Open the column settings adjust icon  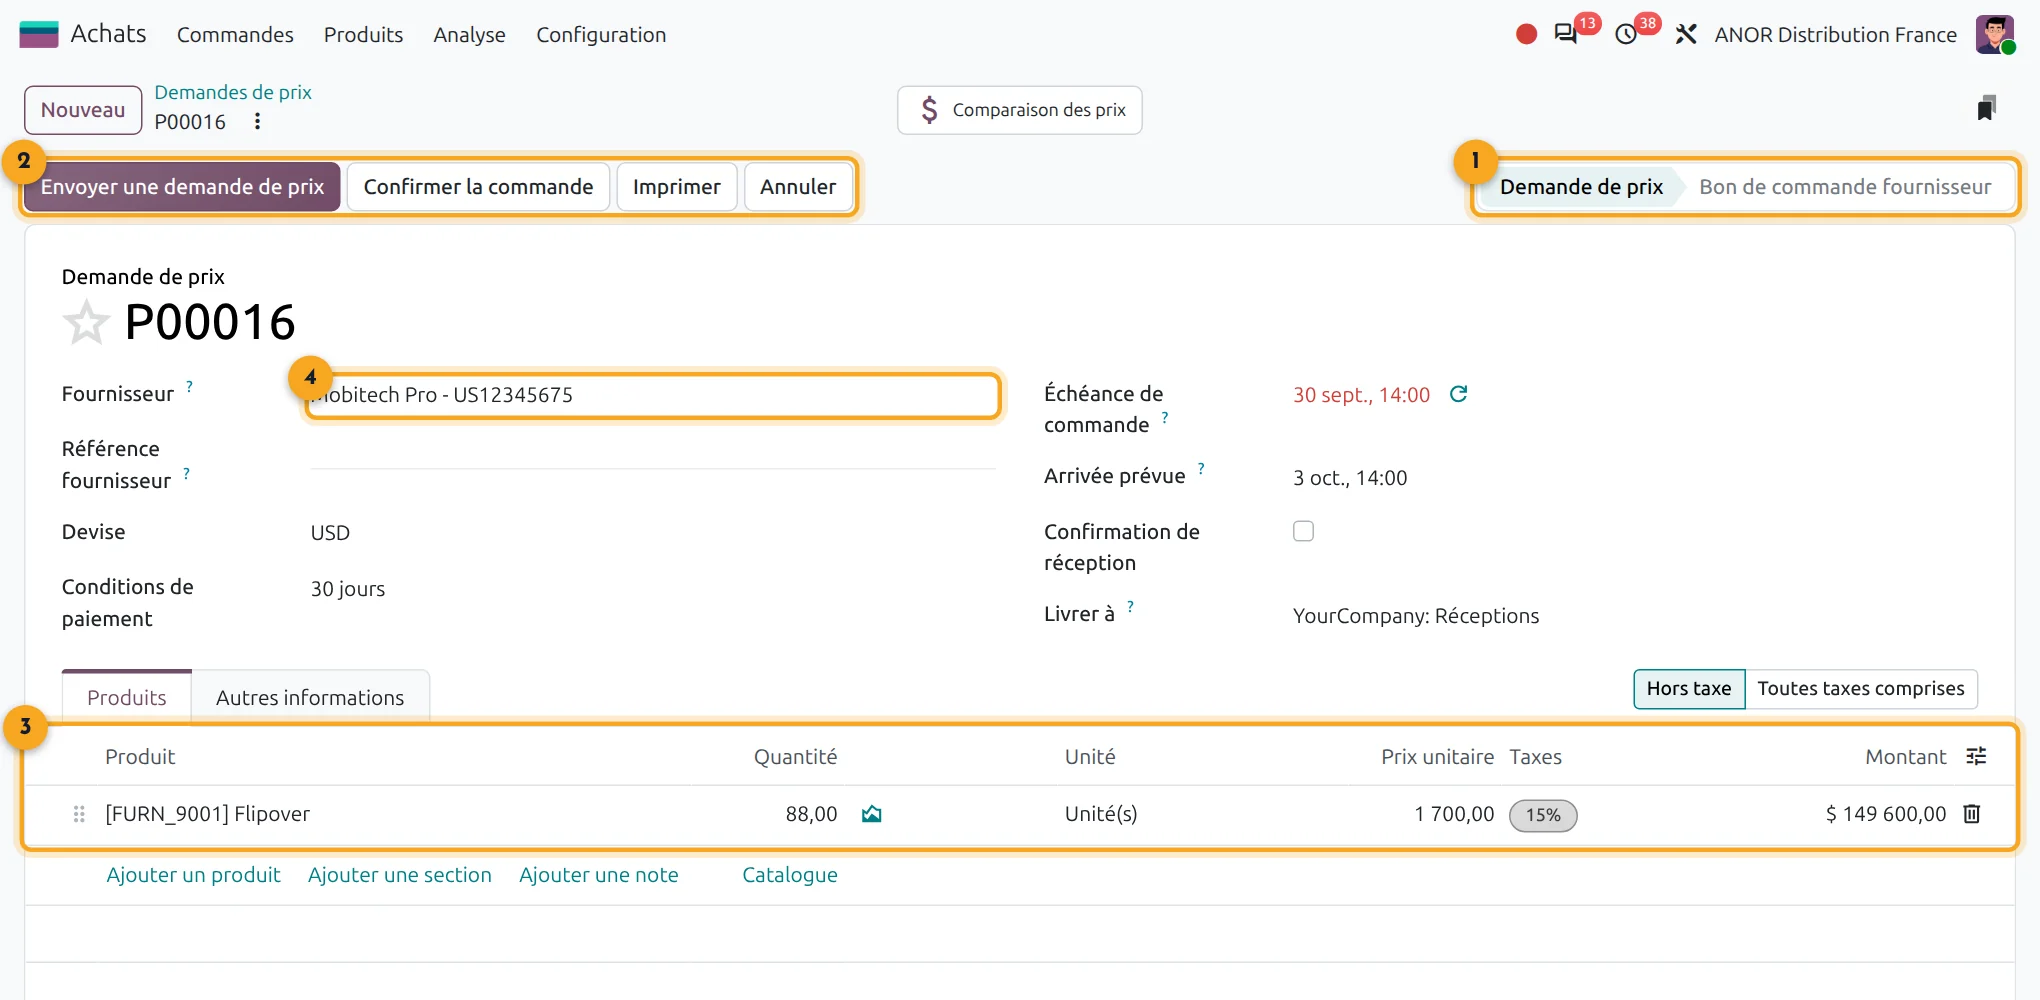tap(1976, 756)
